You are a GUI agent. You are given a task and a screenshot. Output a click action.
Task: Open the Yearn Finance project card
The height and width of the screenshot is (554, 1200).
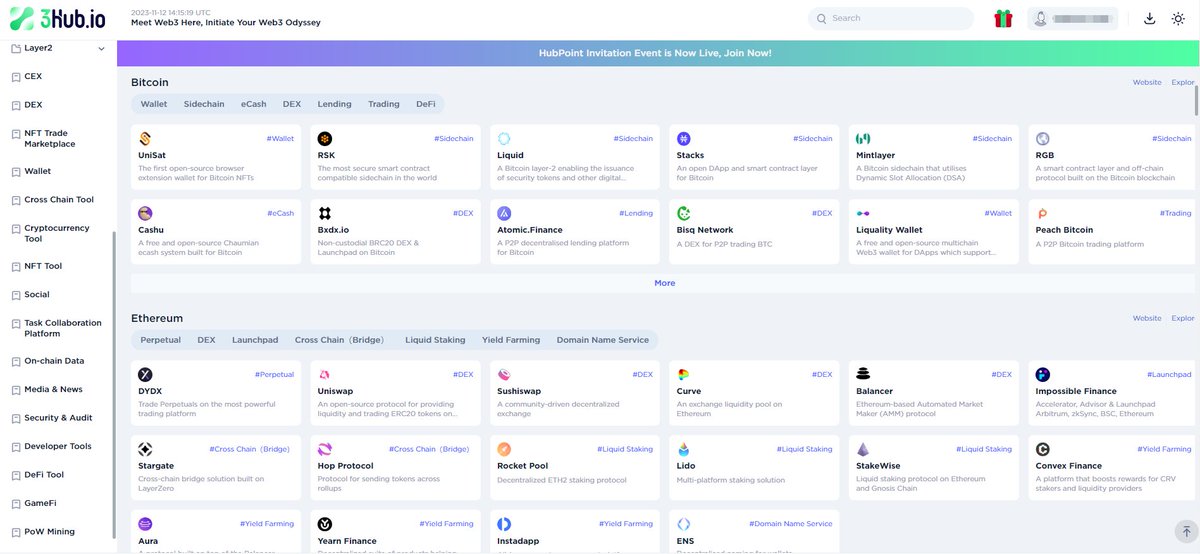(x=395, y=531)
